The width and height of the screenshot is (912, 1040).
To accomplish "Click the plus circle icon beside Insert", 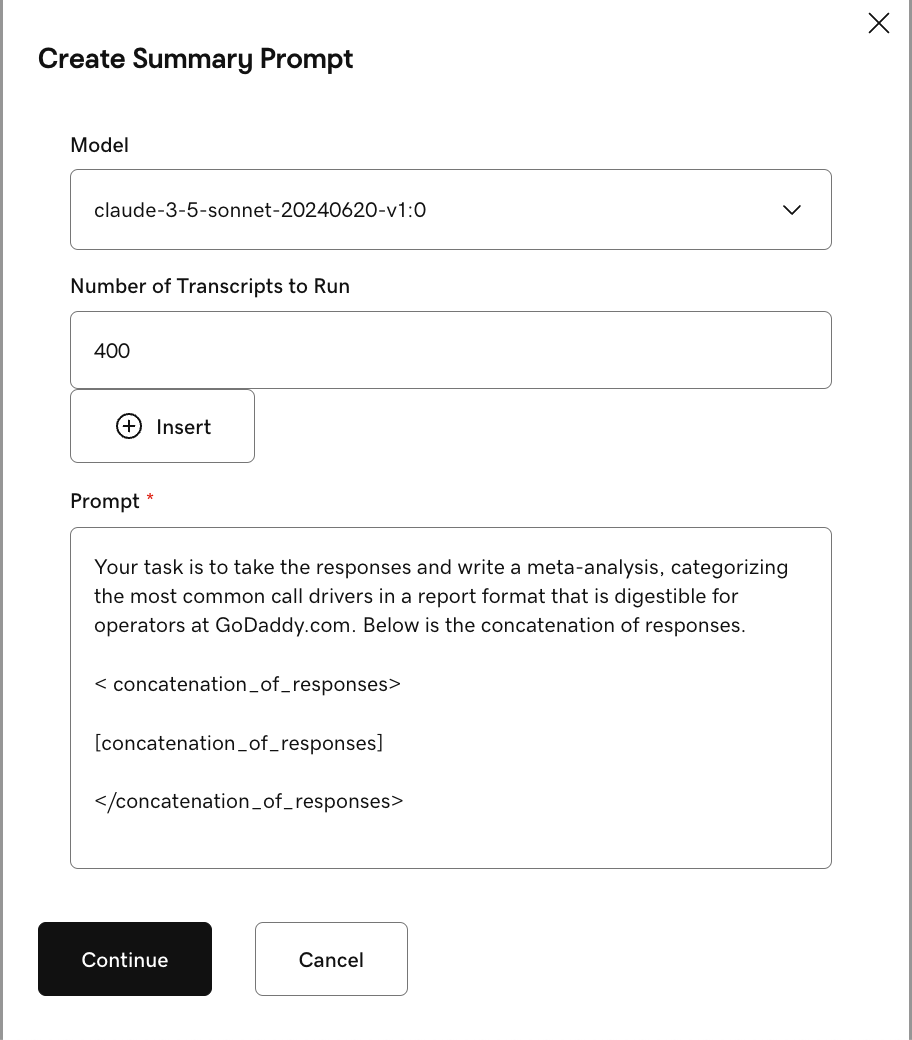I will tap(129, 427).
